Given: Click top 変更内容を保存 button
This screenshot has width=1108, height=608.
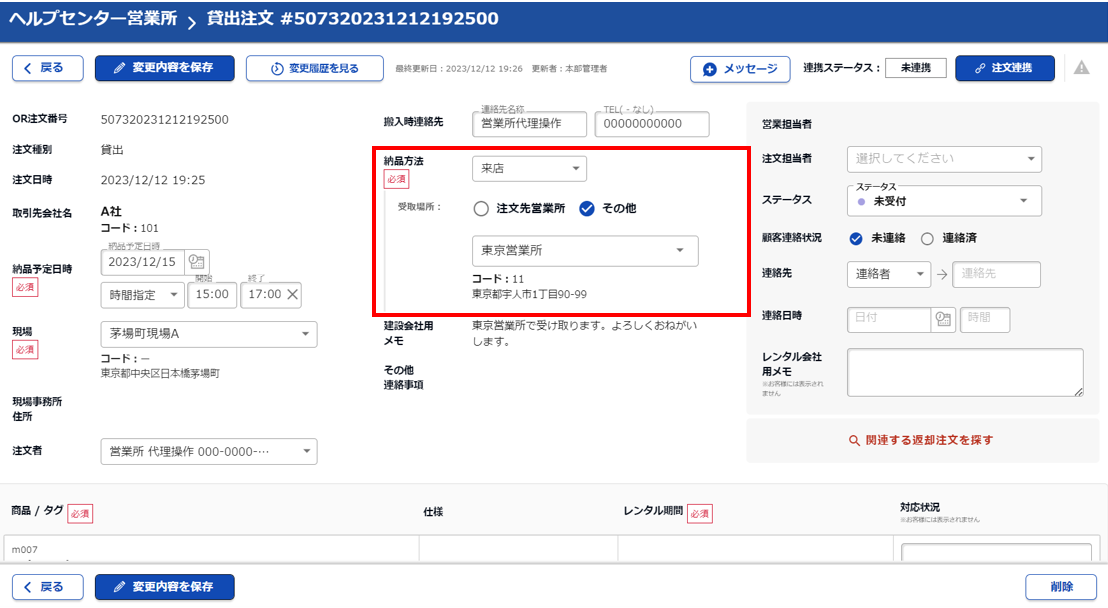Looking at the screenshot, I should pos(165,69).
